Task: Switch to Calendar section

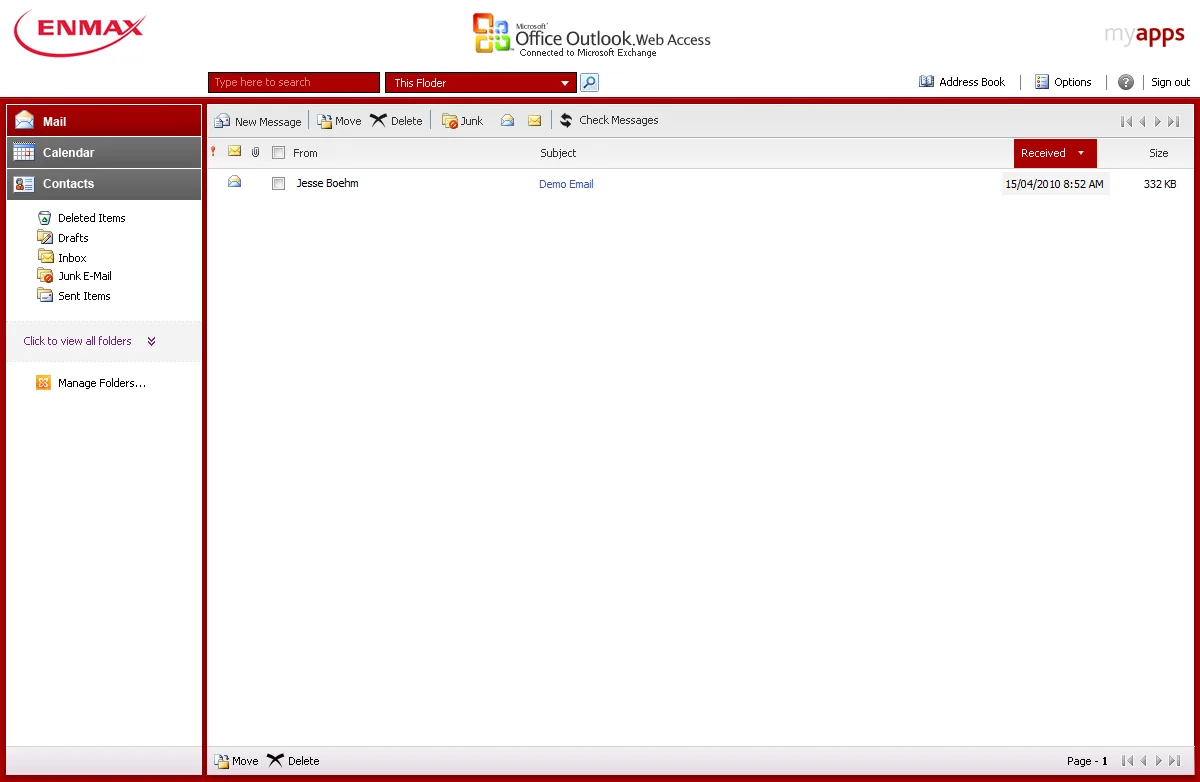Action: tap(104, 152)
